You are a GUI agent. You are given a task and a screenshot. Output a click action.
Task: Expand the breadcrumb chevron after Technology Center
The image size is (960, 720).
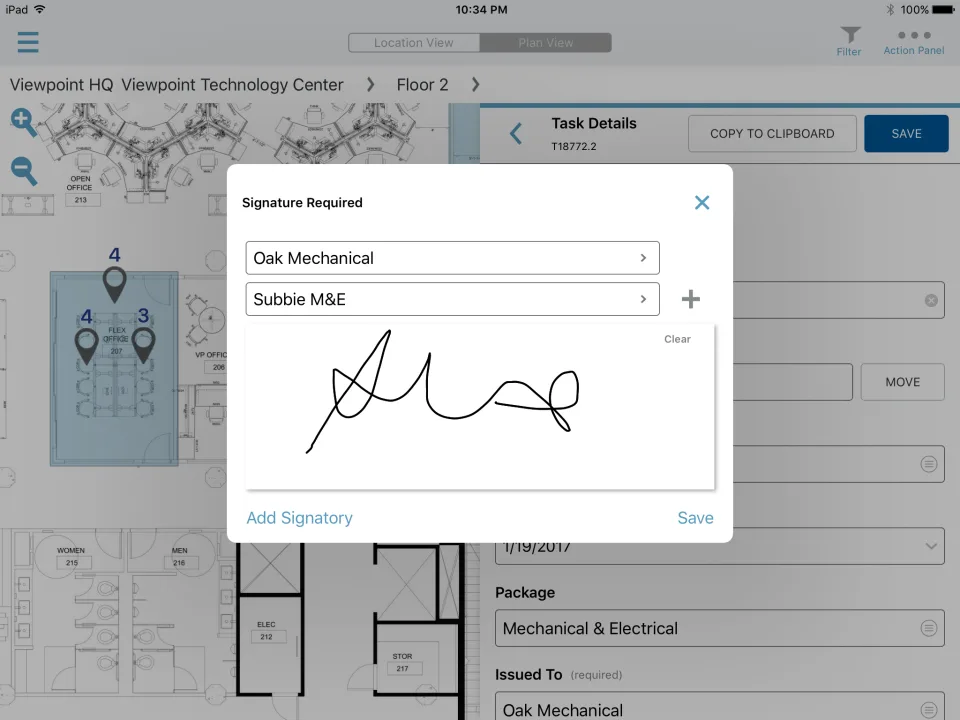(x=370, y=84)
